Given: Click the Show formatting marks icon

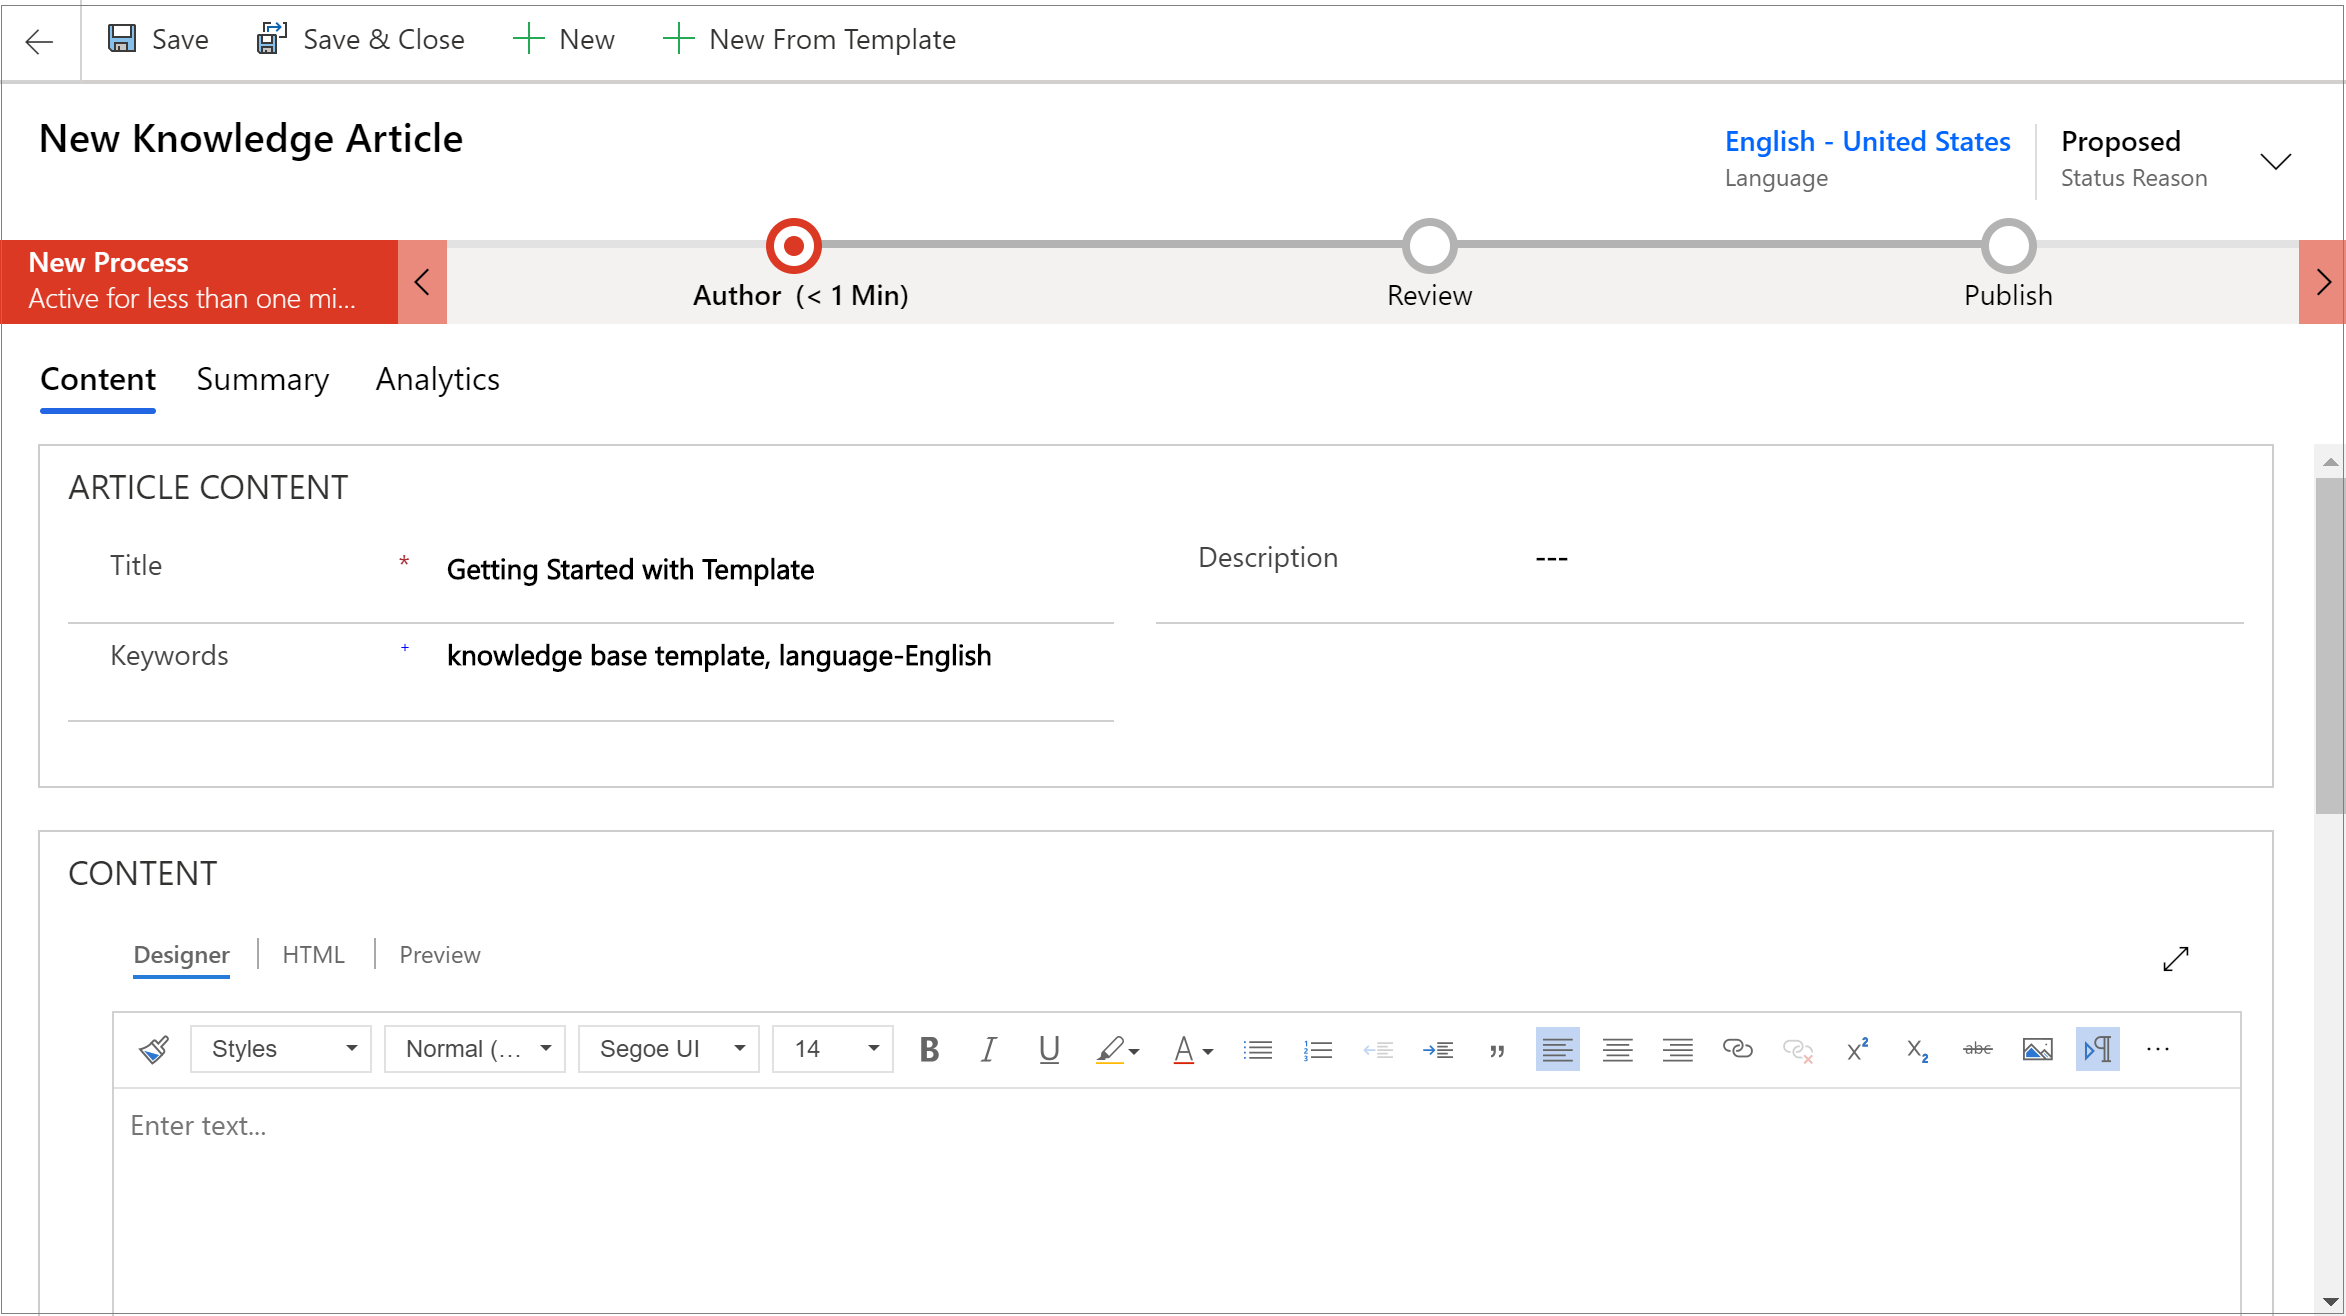Looking at the screenshot, I should pos(2096,1049).
